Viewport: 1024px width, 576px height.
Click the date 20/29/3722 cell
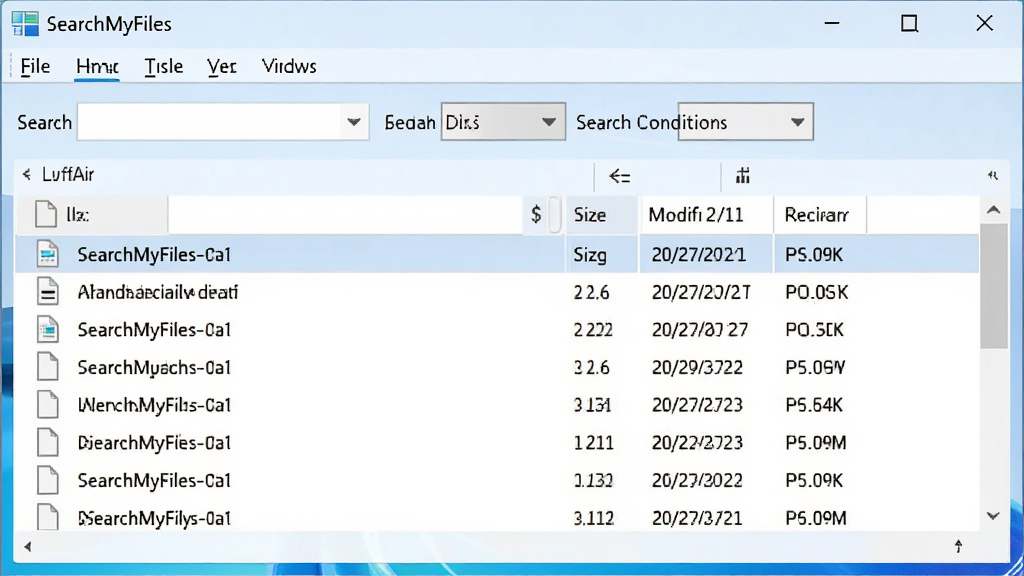[697, 368]
